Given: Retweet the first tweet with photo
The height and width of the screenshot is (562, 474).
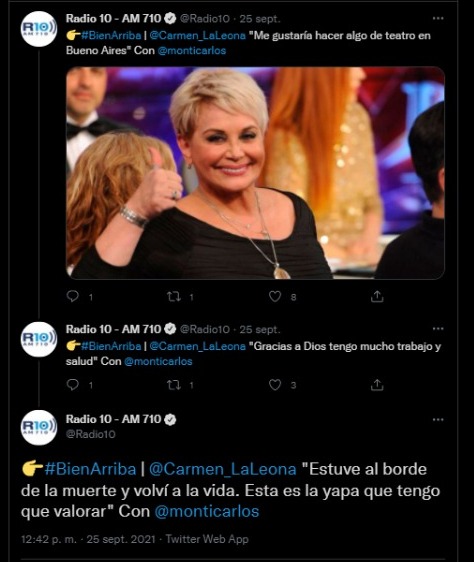Looking at the screenshot, I should click(174, 296).
